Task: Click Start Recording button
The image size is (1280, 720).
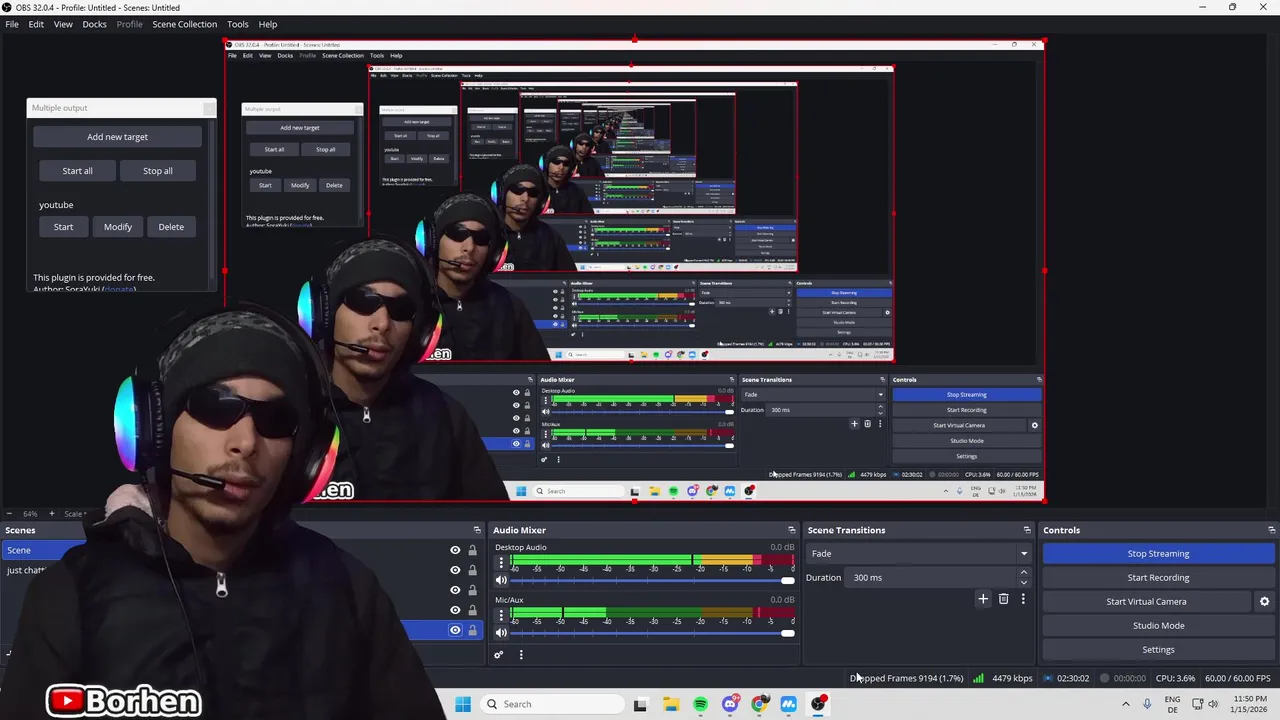Action: pyautogui.click(x=1158, y=577)
